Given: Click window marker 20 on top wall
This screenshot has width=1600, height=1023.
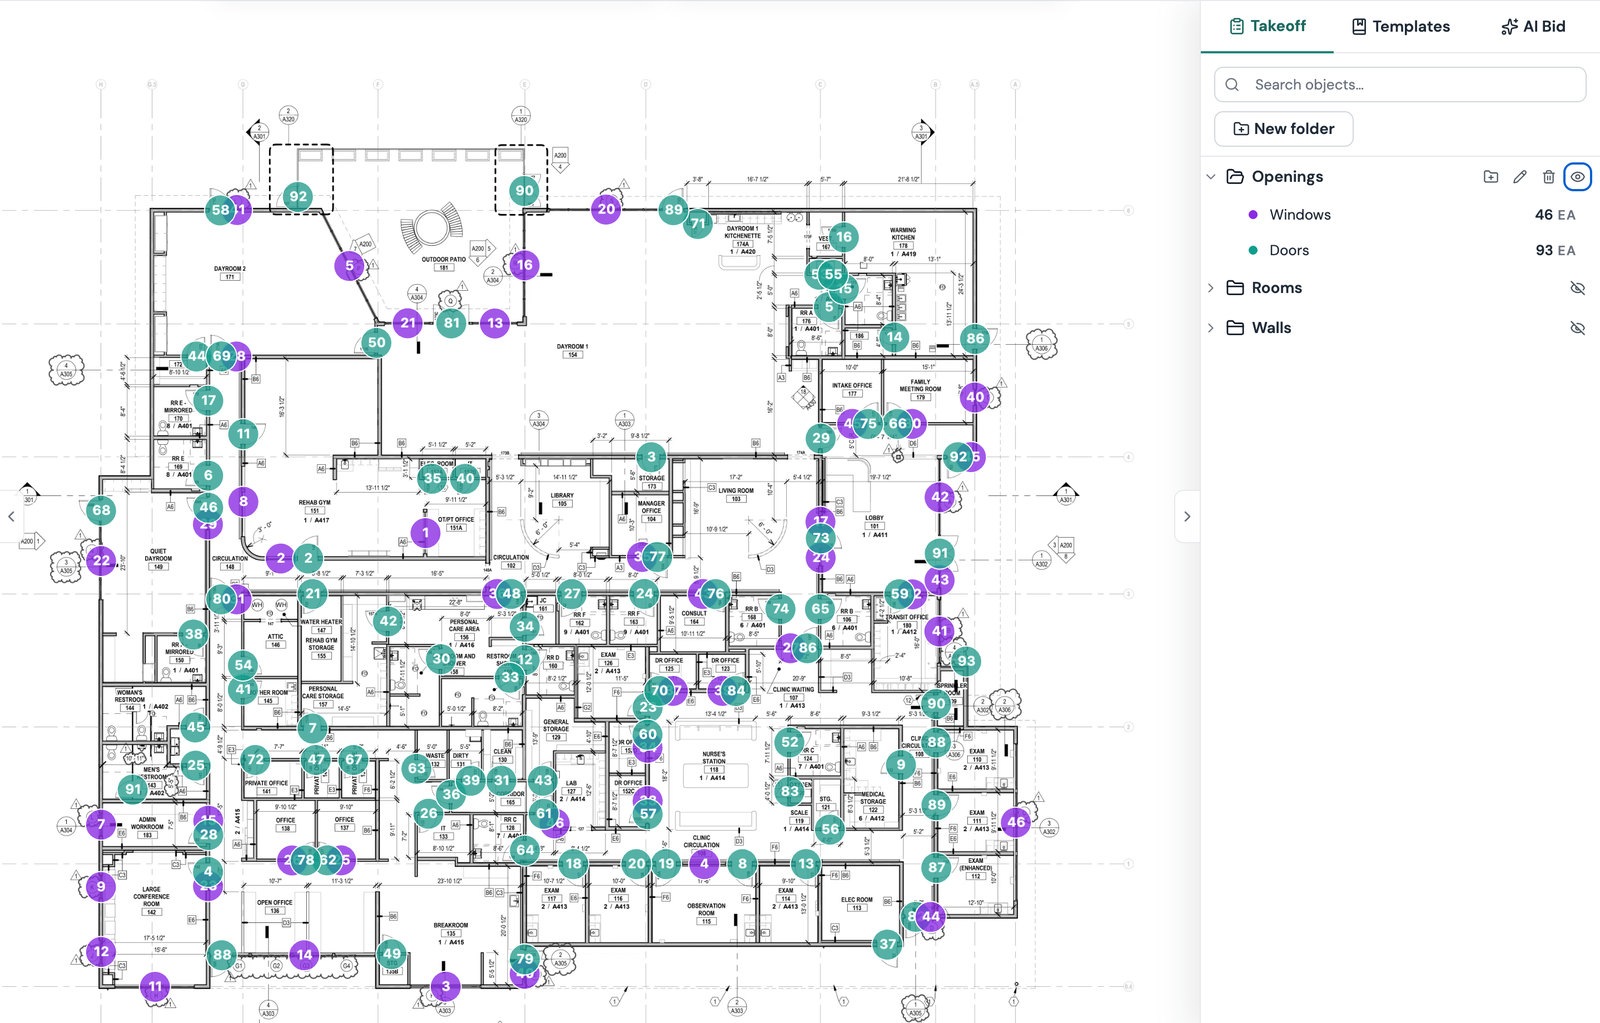Looking at the screenshot, I should [x=606, y=209].
